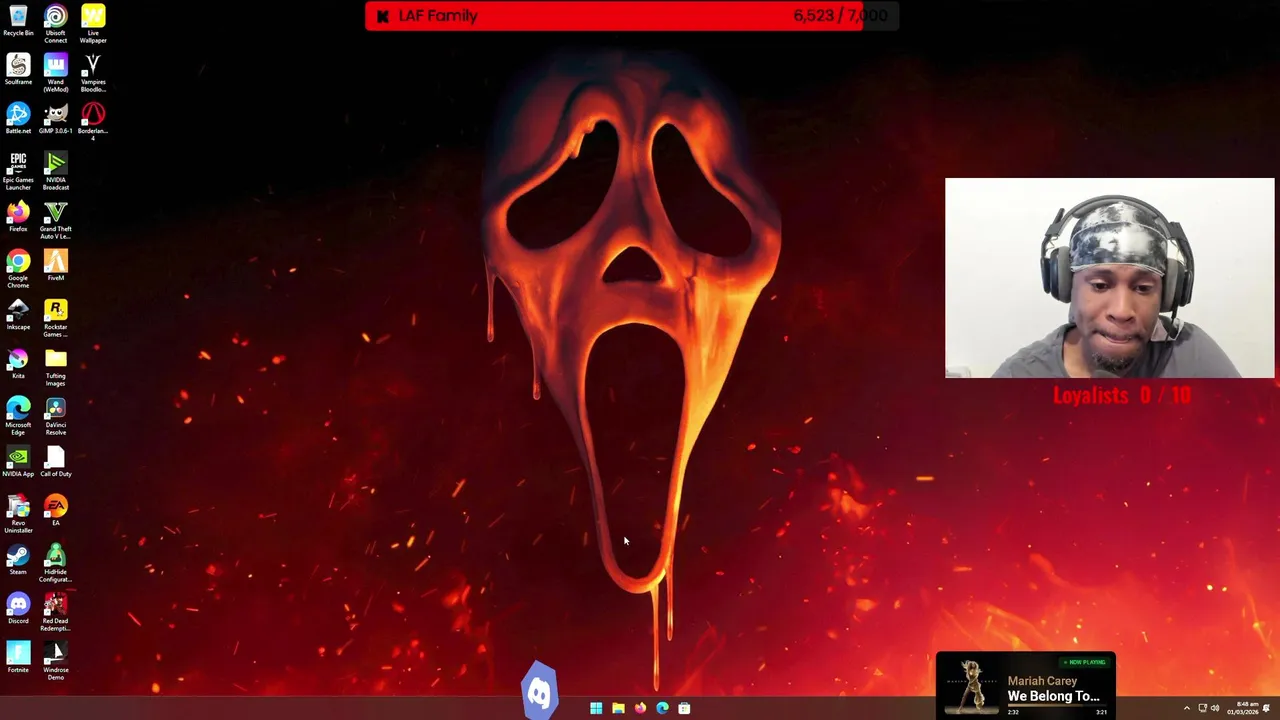1280x720 pixels.
Task: Launch Red Dead Redemption desktop icon
Action: (56, 612)
